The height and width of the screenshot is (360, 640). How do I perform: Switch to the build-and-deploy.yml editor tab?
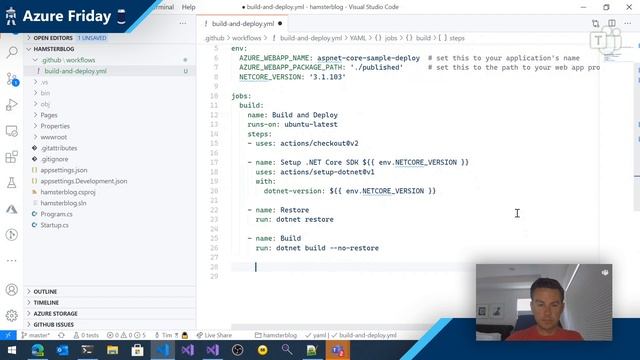pos(242,24)
